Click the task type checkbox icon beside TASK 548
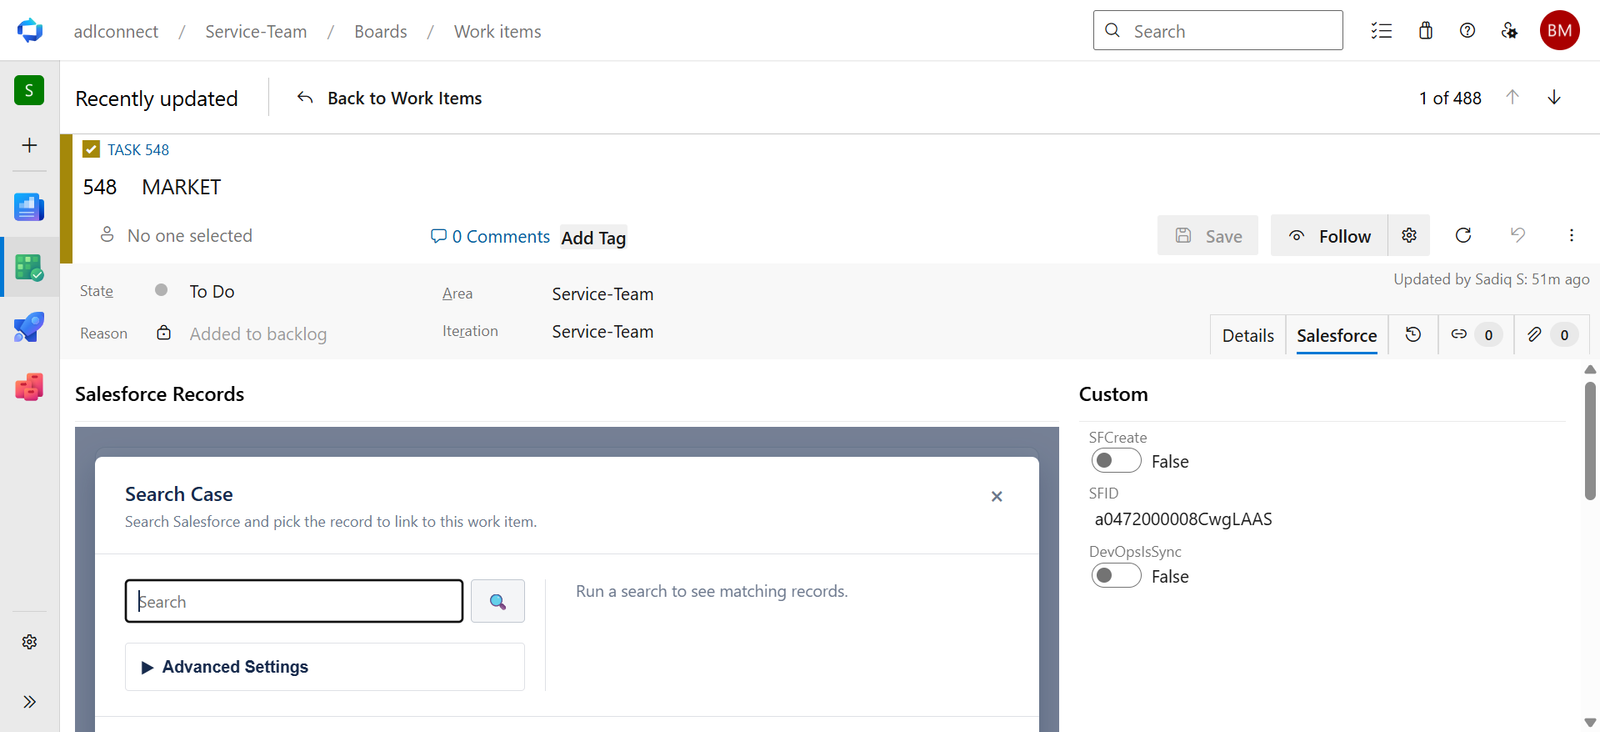The image size is (1600, 732). 91,149
